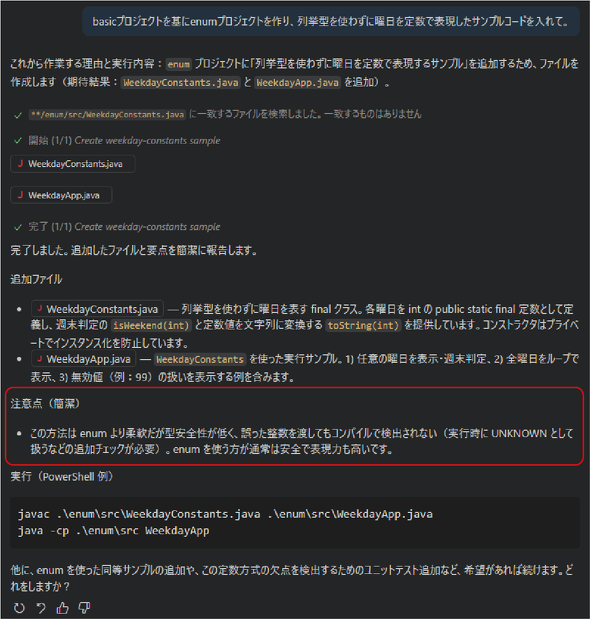Open WeekdayConstants.java link in bullet list

pos(97,309)
